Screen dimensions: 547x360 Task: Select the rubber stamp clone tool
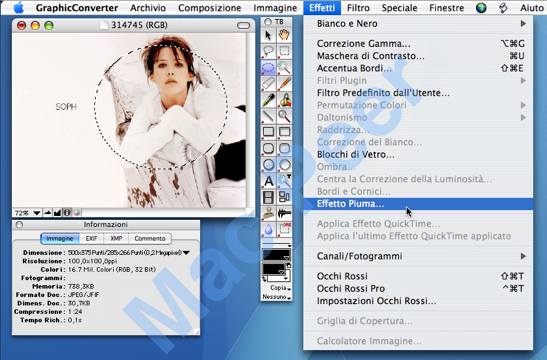coord(268,213)
